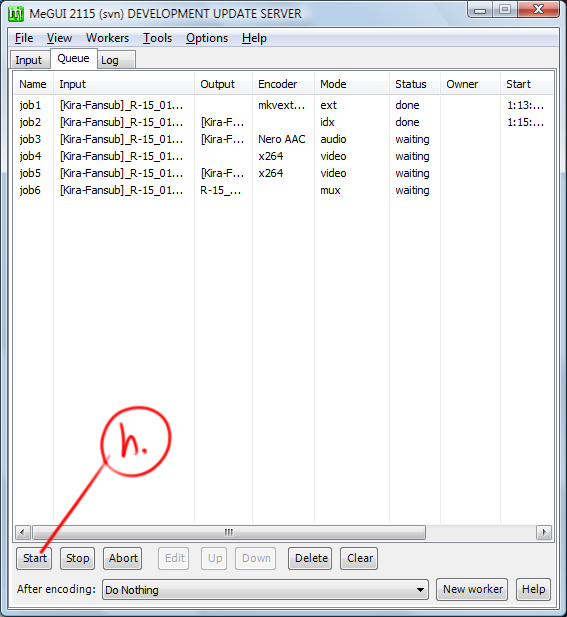The width and height of the screenshot is (567, 617).
Task: Open the Tools menu
Action: [157, 38]
